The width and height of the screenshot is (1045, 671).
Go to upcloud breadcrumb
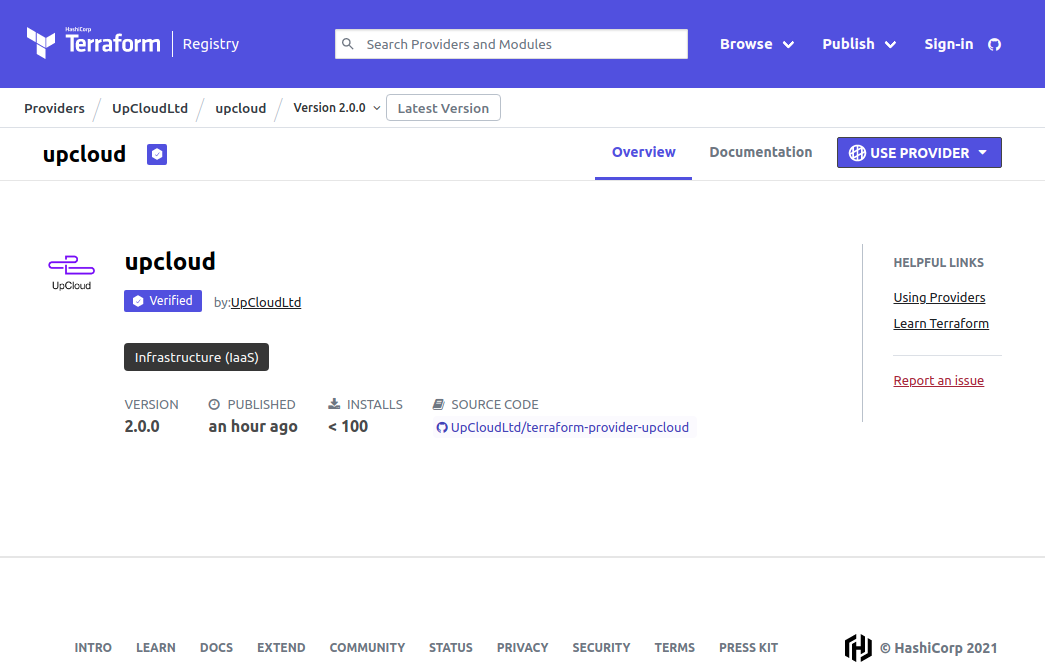[241, 109]
